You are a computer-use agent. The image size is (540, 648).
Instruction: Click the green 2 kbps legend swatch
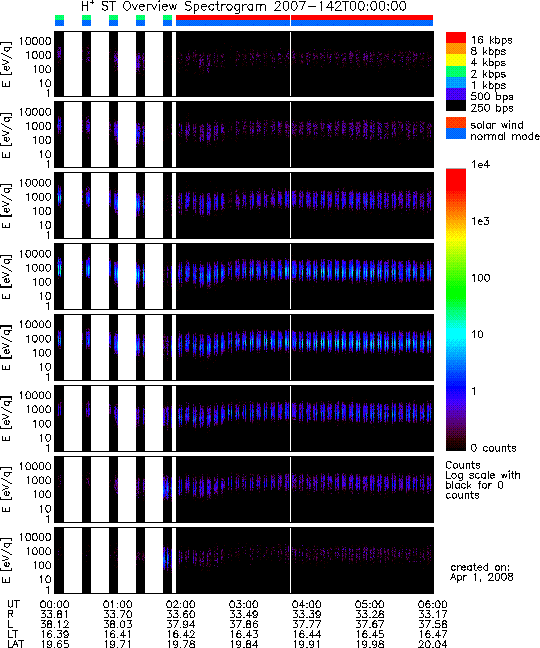456,71
